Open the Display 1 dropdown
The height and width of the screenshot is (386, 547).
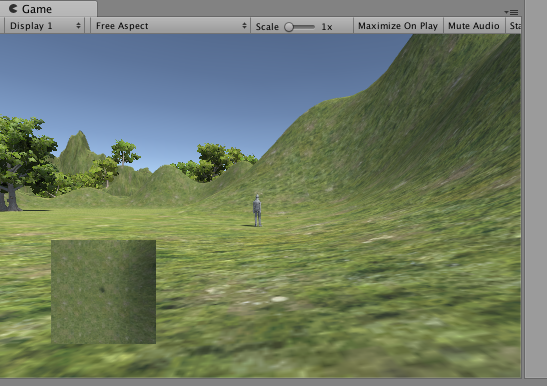point(45,26)
